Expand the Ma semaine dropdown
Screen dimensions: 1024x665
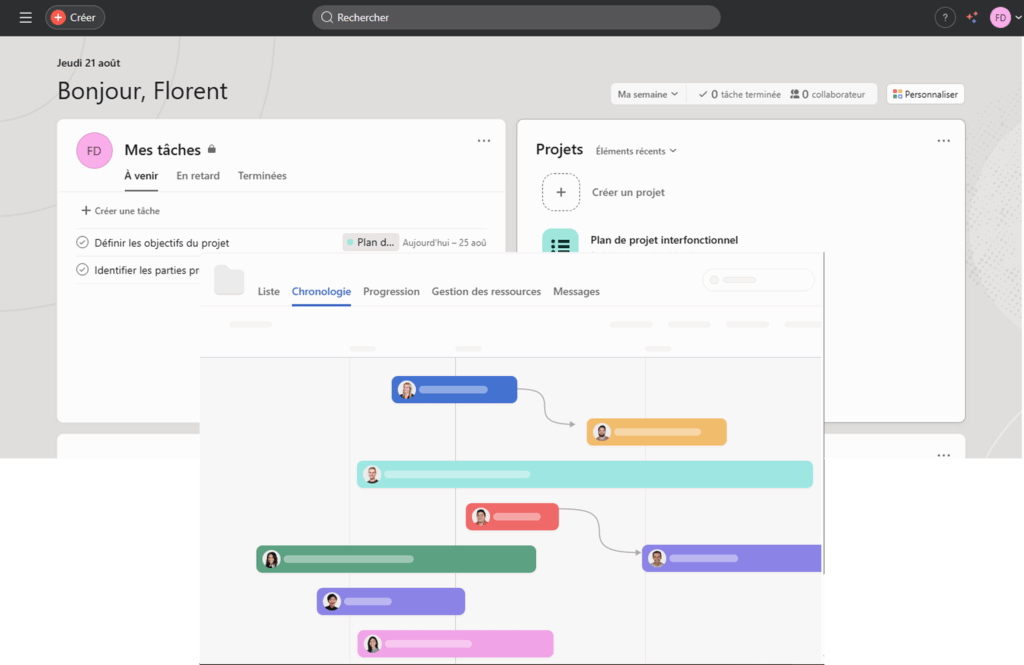point(648,94)
